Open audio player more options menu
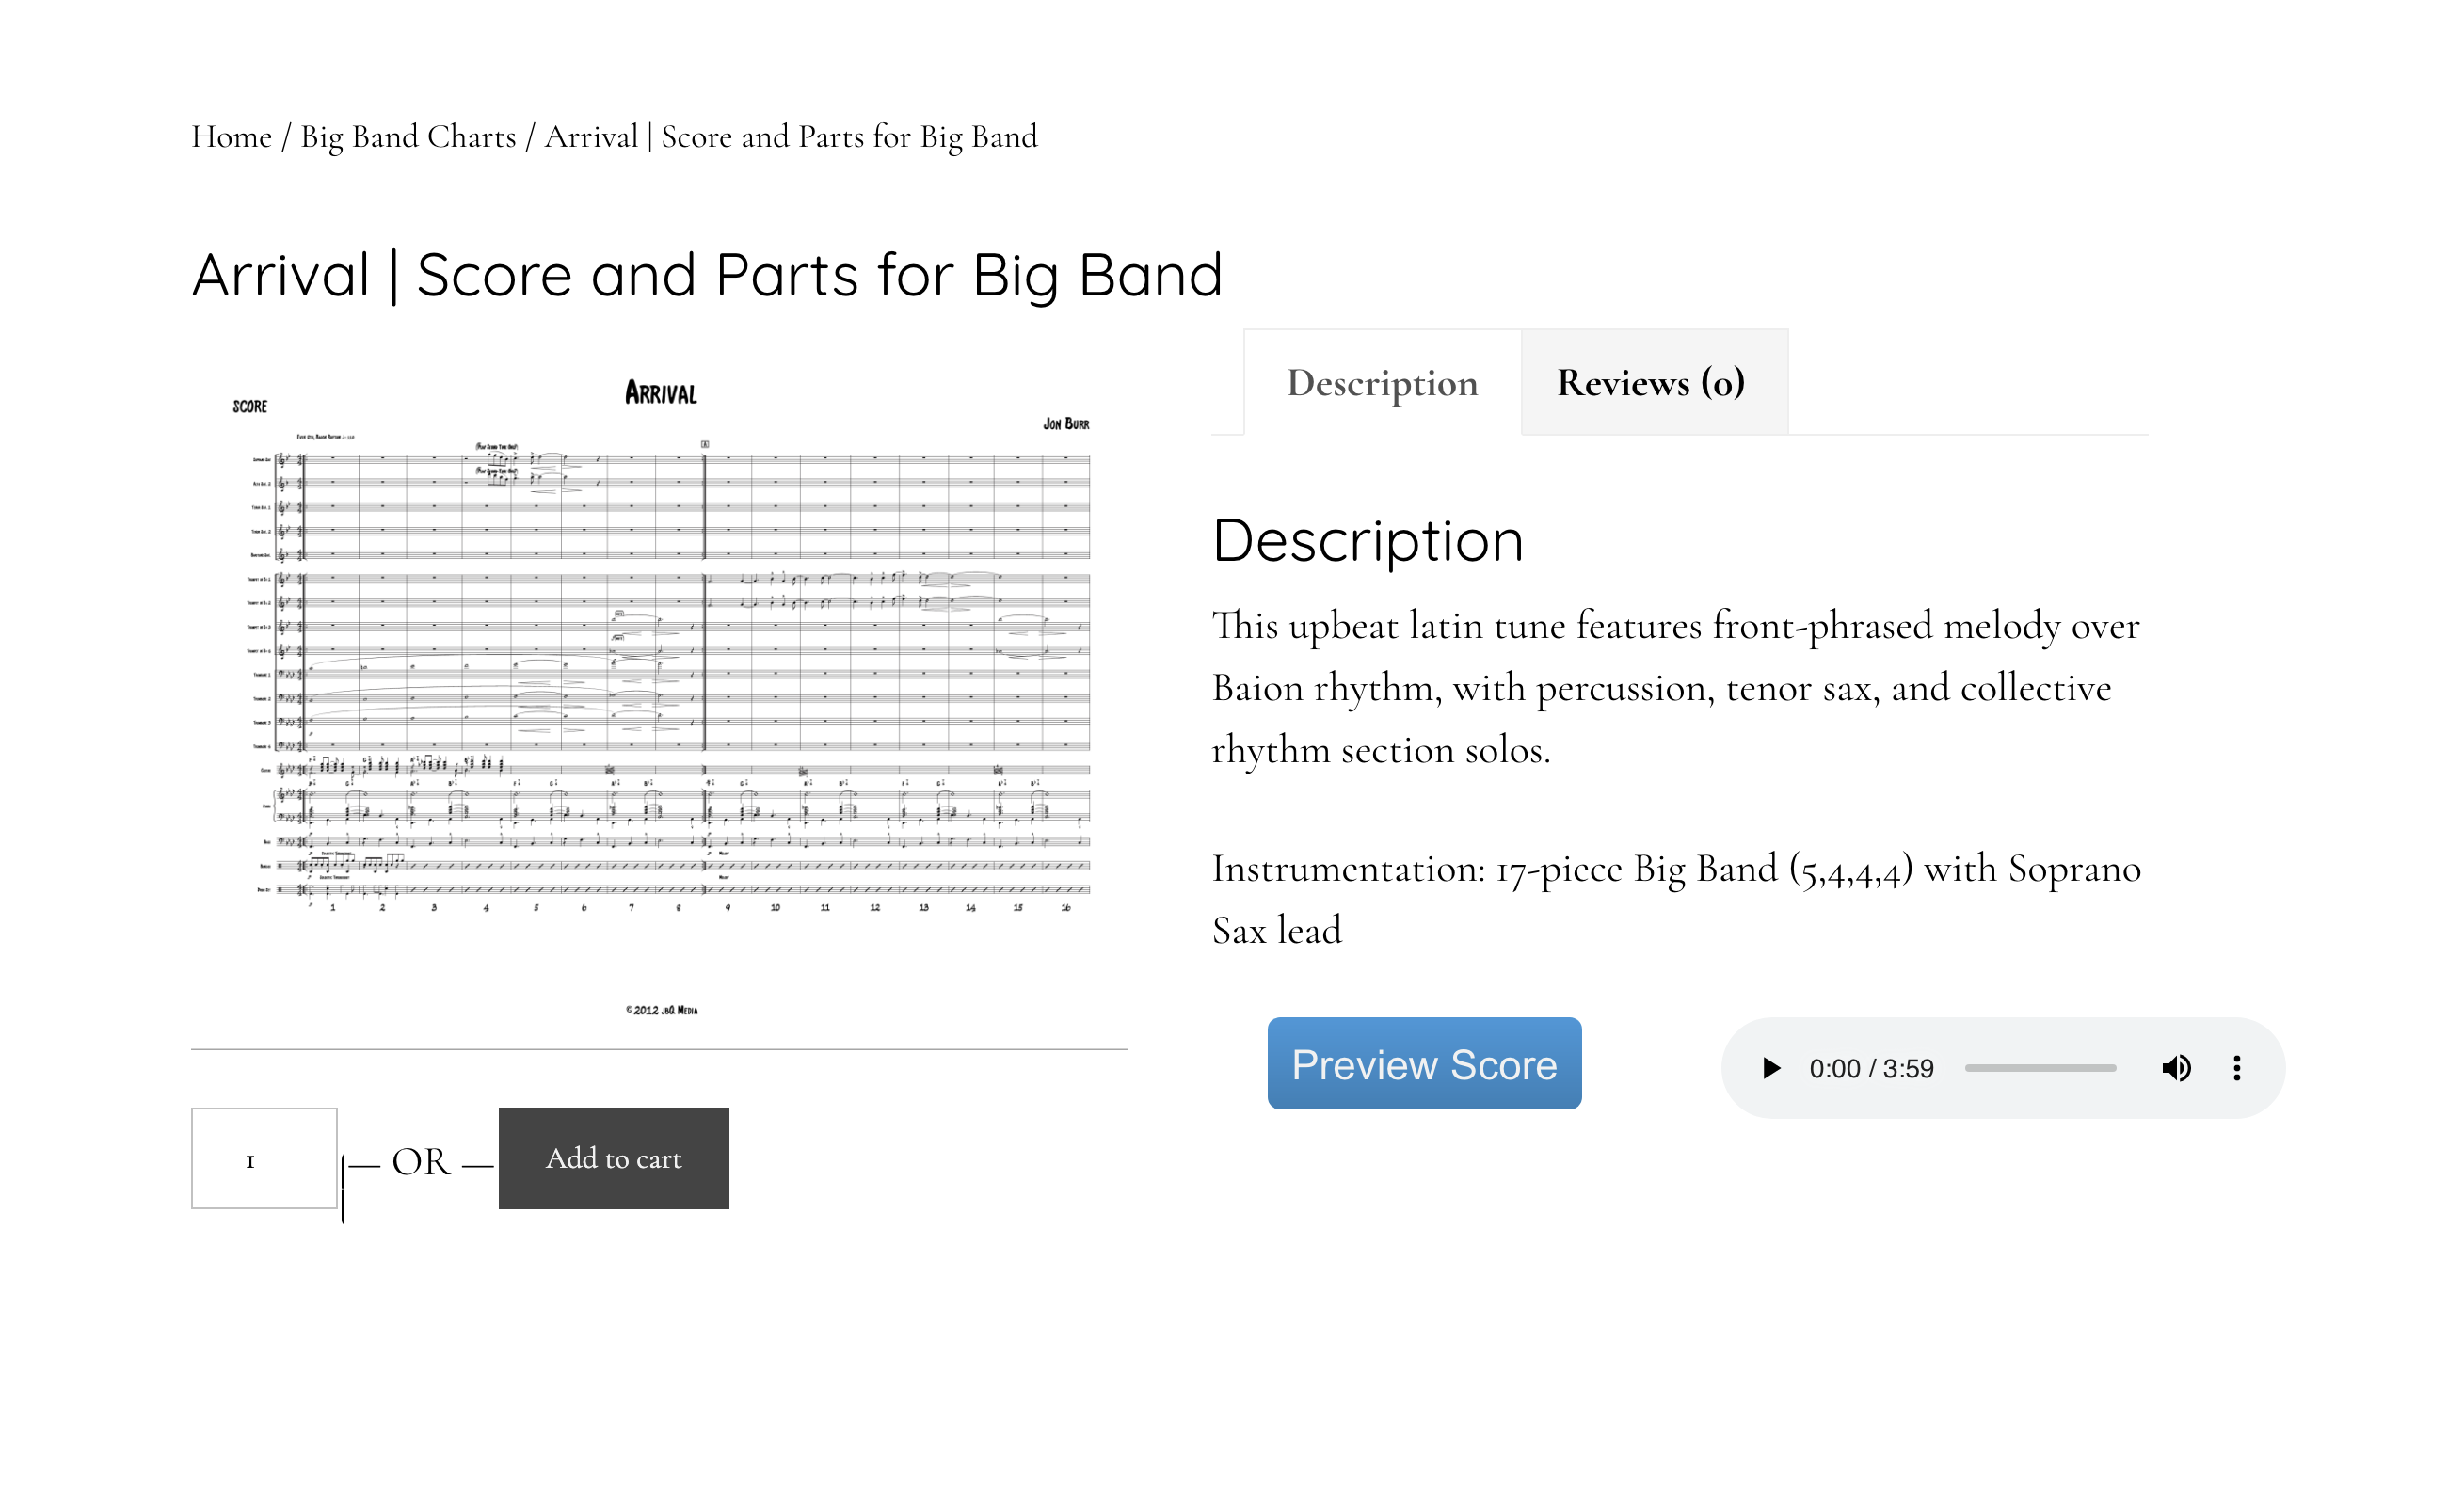 pos(2237,1068)
